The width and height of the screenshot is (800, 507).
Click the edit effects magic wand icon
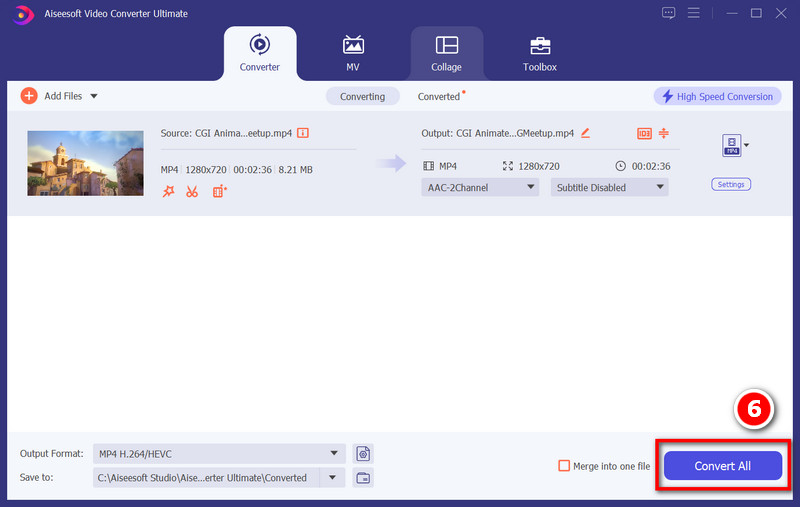pyautogui.click(x=168, y=191)
